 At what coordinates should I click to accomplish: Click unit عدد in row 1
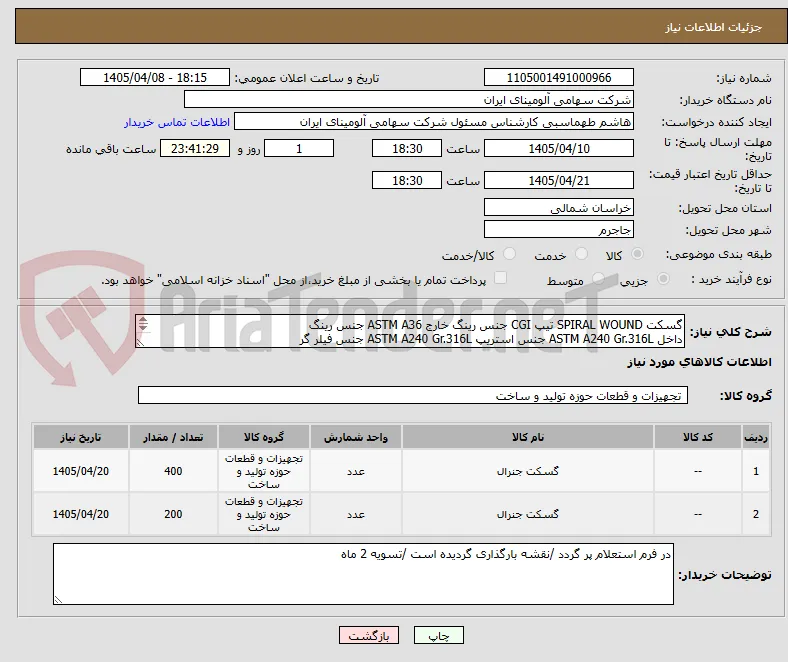point(356,471)
